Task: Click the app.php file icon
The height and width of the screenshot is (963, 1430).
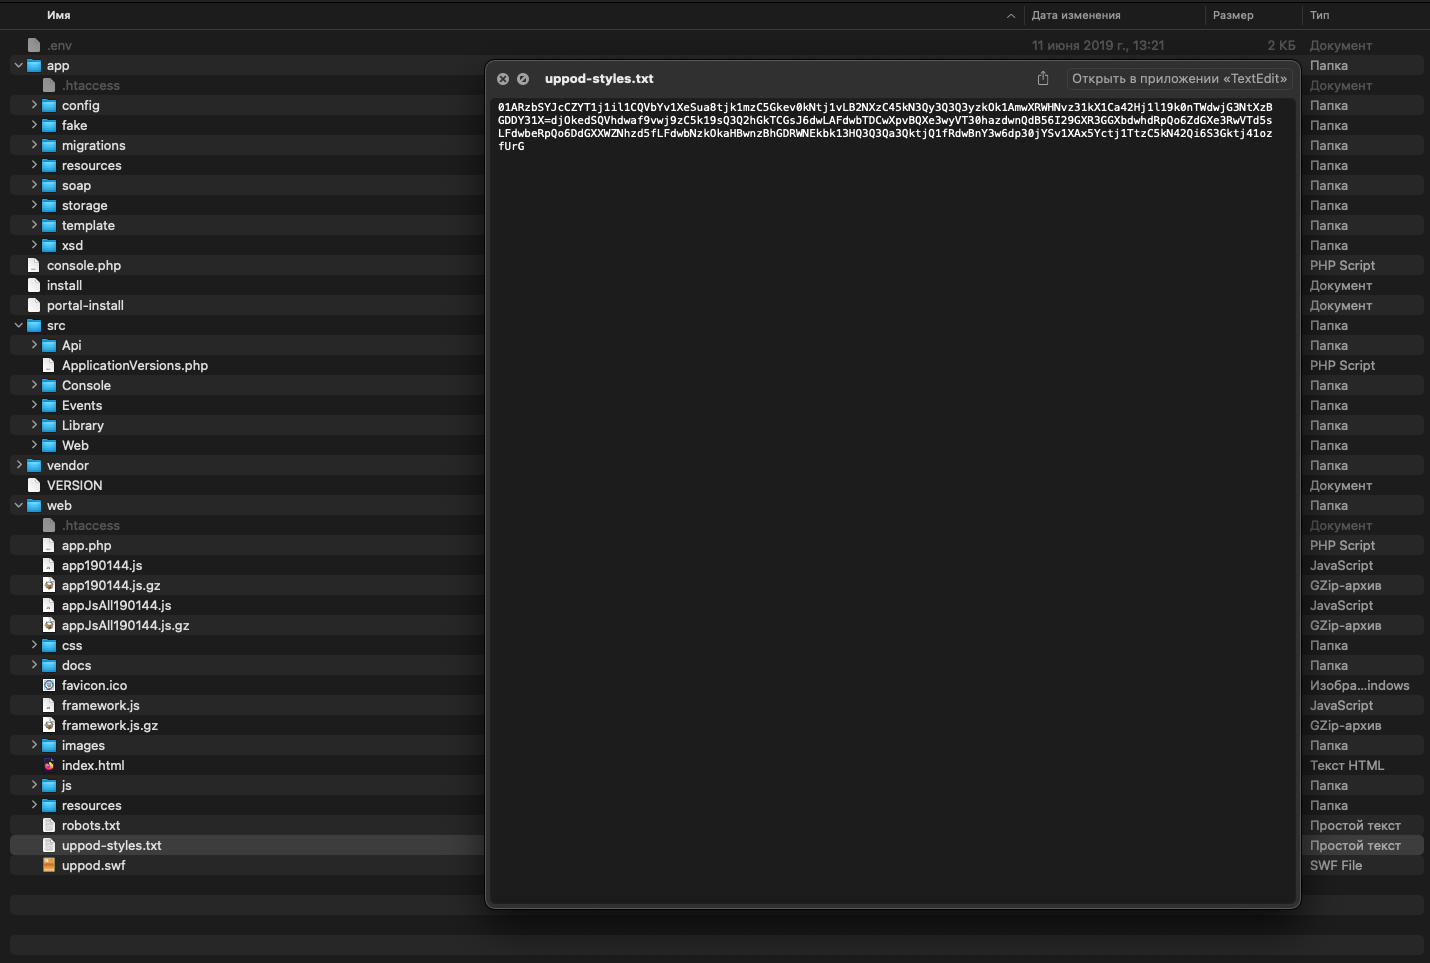Action: click(x=49, y=545)
